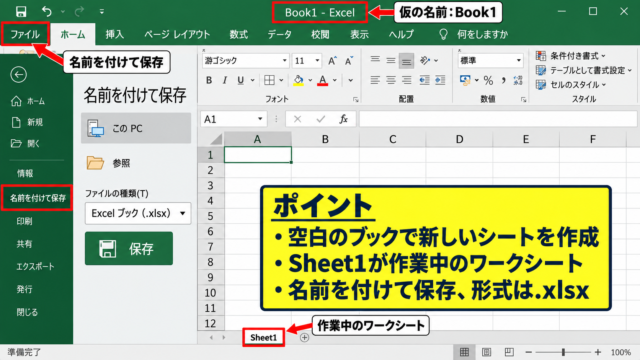
Task: Select 閉じる in backstage sidebar
Action: [27, 312]
